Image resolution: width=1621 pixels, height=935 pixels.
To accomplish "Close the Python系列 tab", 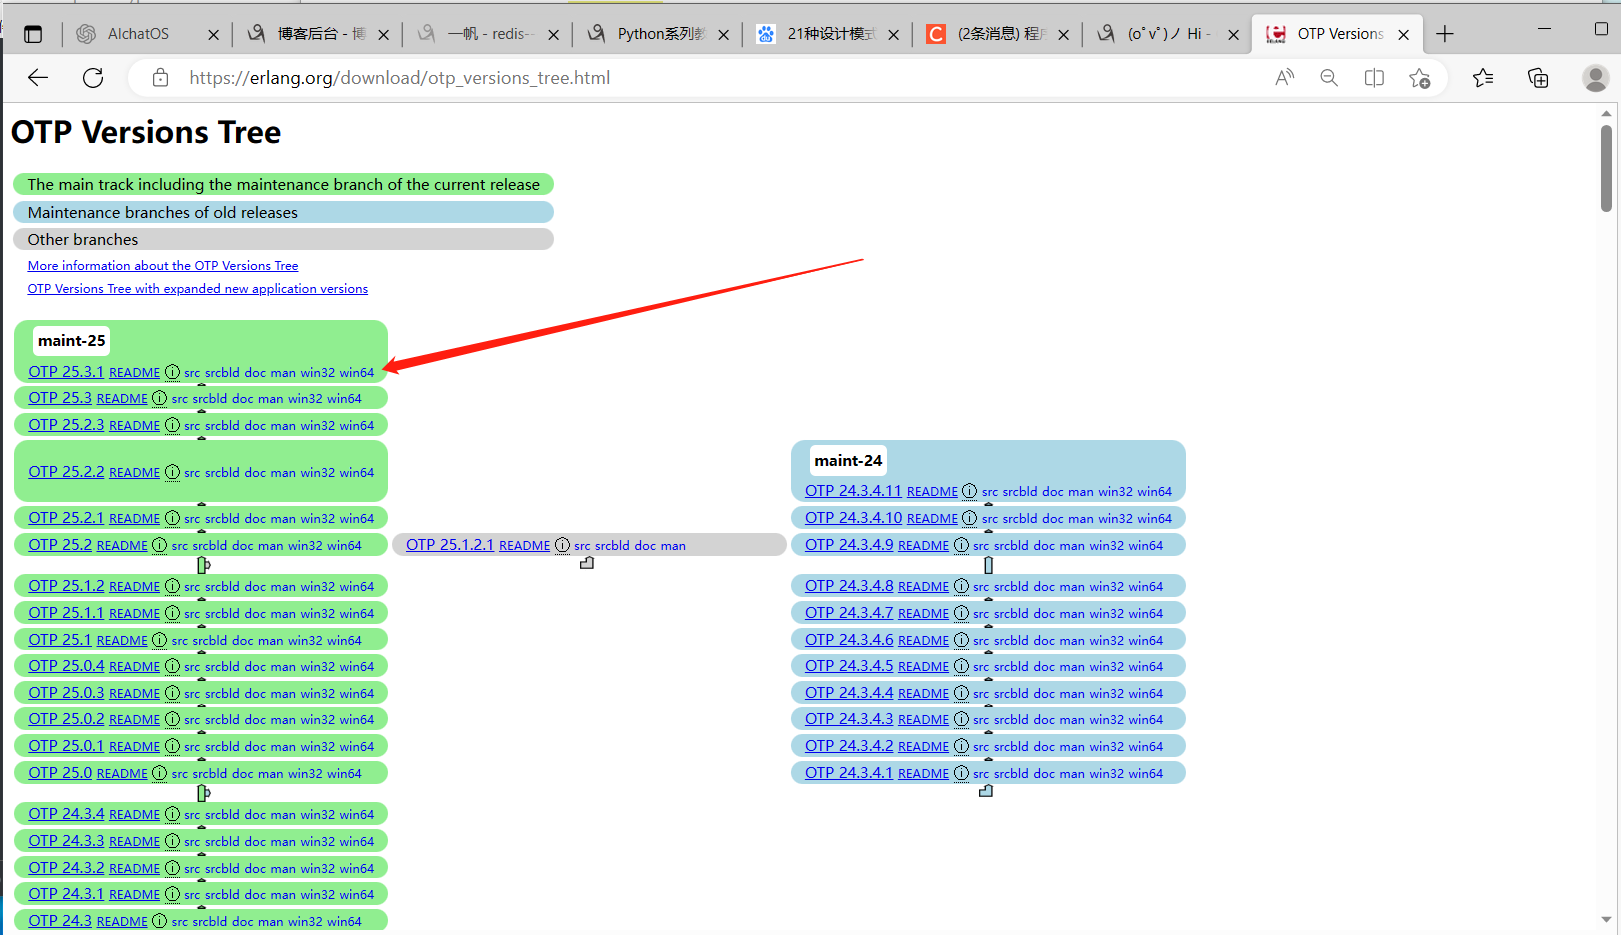I will click(x=723, y=34).
